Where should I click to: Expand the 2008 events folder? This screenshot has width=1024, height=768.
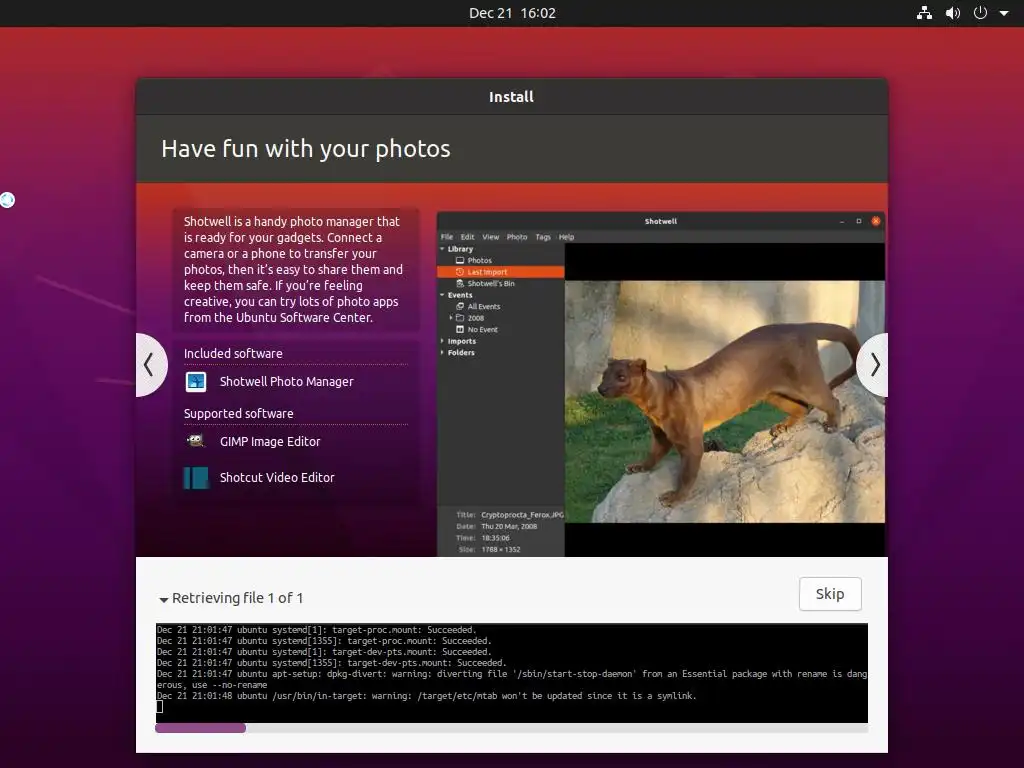point(451,318)
